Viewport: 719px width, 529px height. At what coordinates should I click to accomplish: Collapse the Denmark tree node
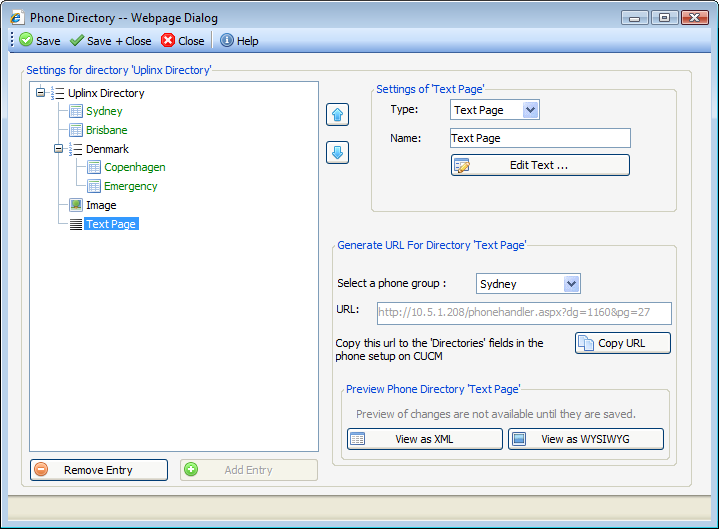click(x=58, y=149)
